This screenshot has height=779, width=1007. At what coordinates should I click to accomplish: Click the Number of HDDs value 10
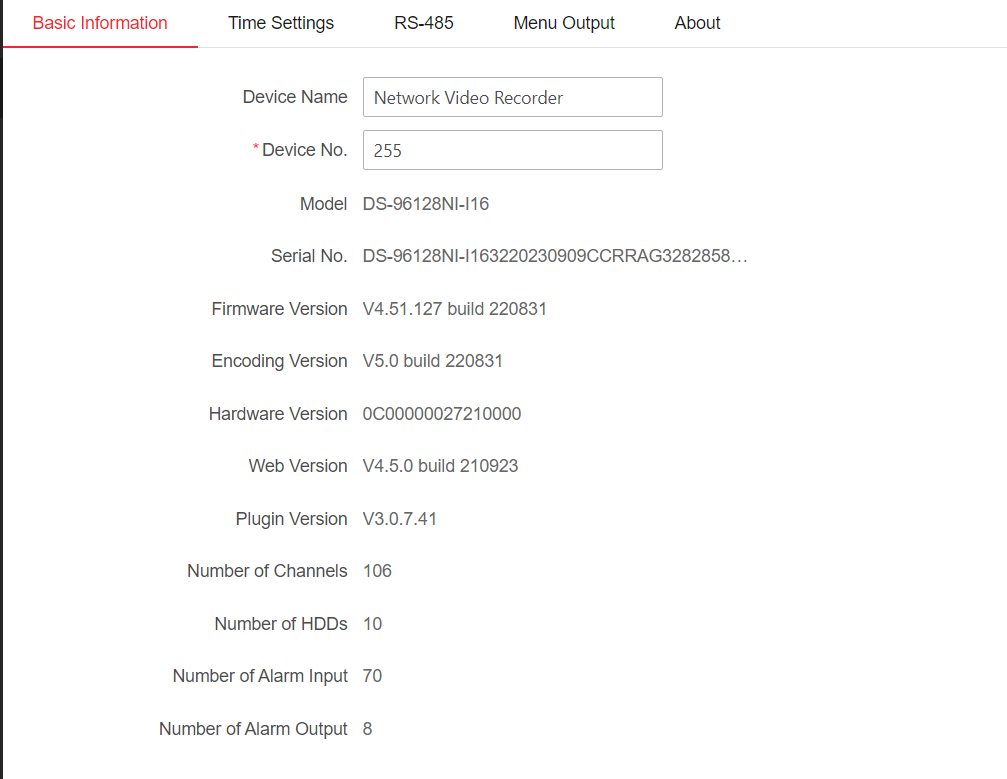tap(372, 624)
